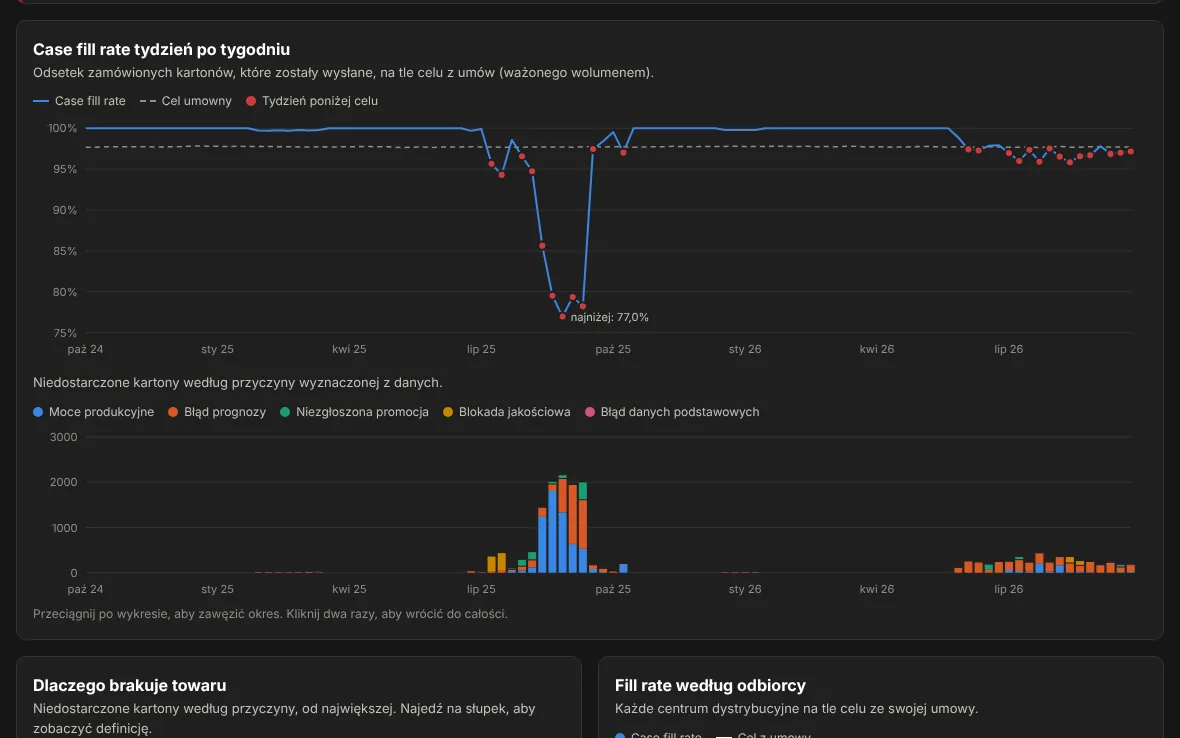Image resolution: width=1180 pixels, height=738 pixels.
Task: Toggle the Case fill rate legend entry
Action: coord(79,101)
